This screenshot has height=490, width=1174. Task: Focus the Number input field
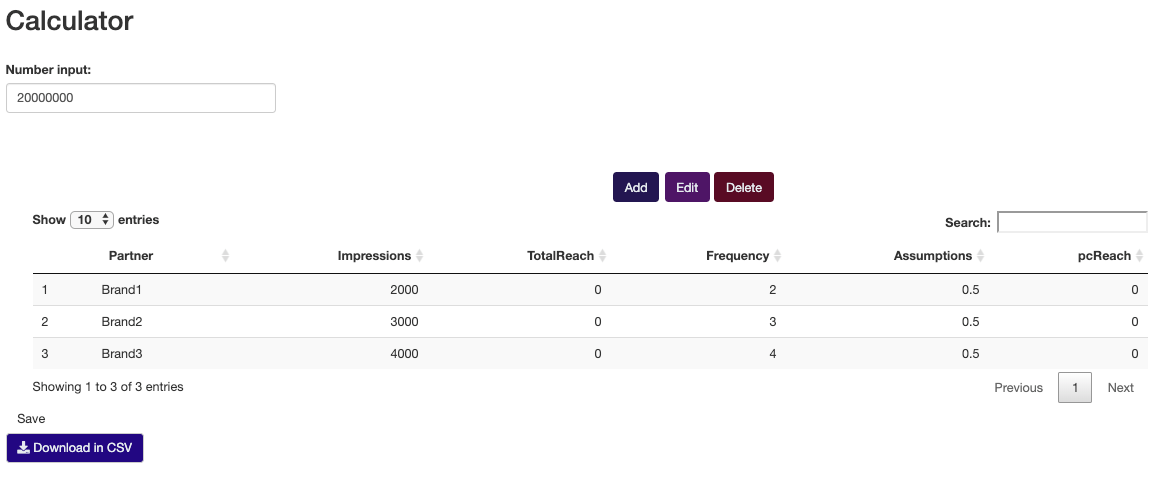141,98
